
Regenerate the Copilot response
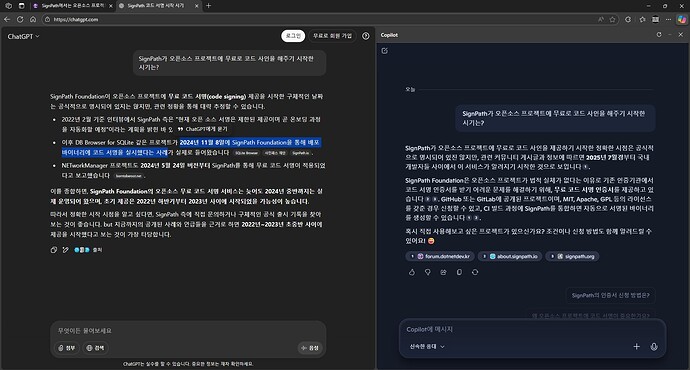[475, 272]
